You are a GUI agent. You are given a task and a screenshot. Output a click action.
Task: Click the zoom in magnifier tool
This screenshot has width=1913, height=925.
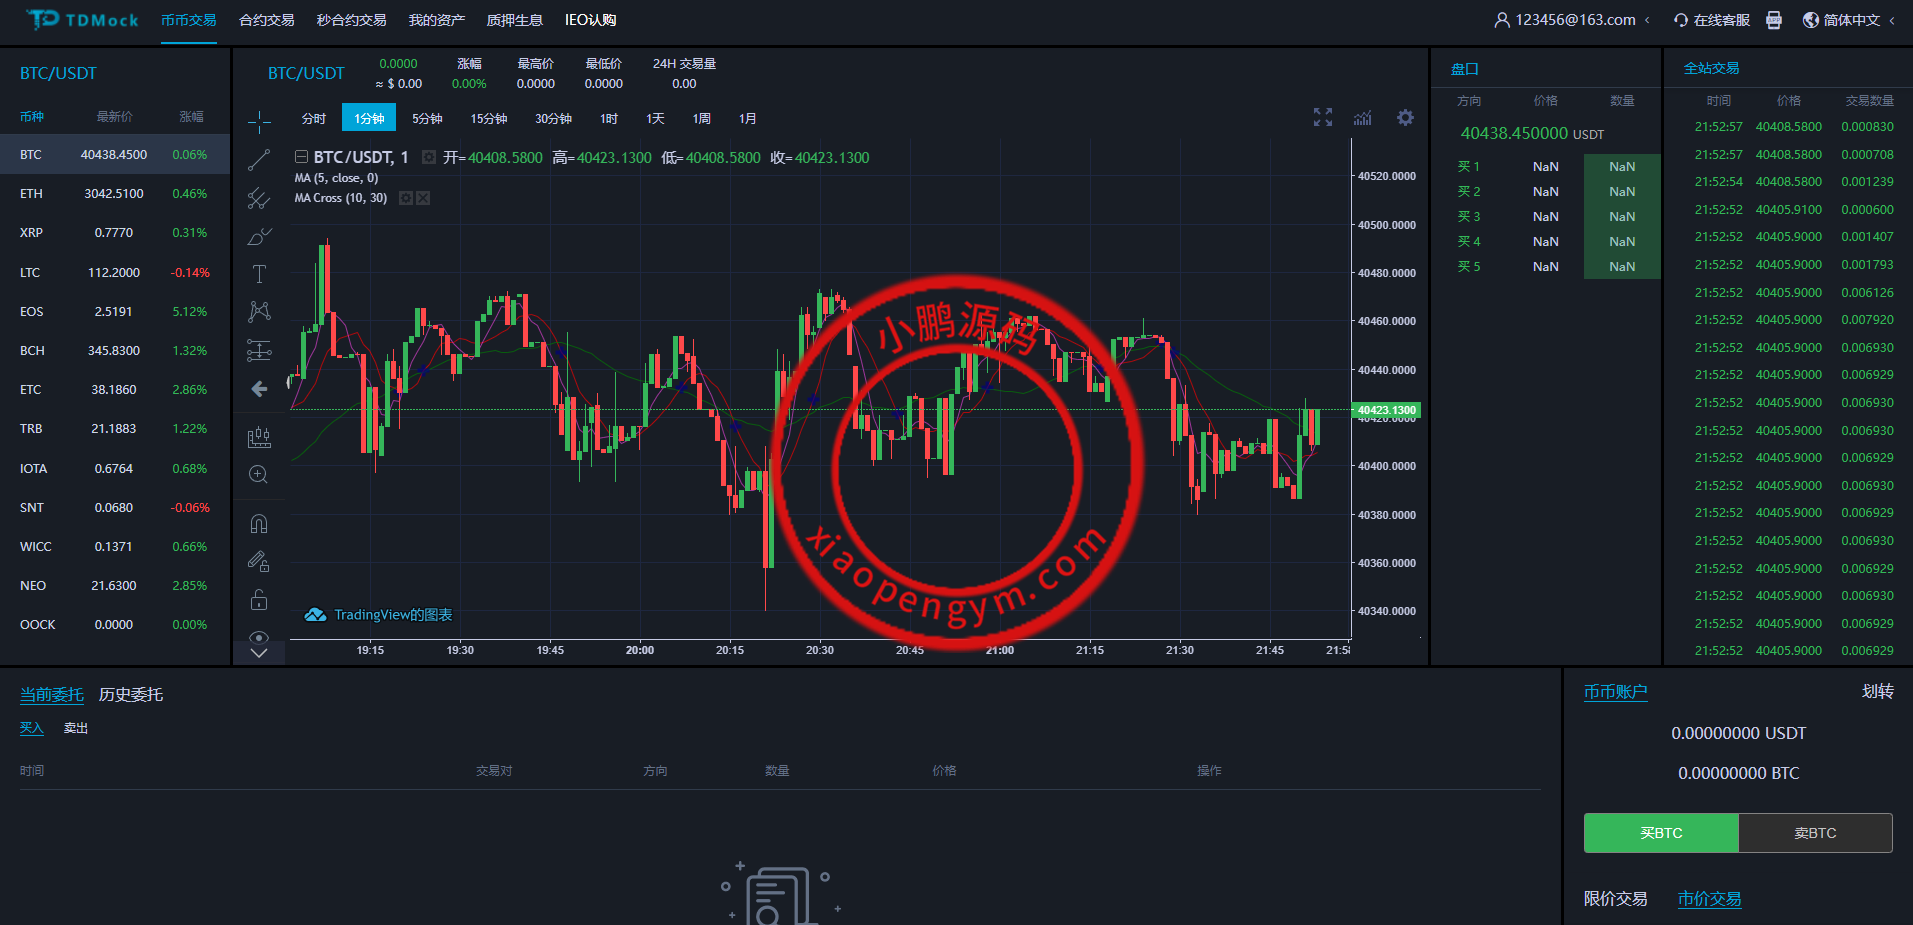(259, 475)
